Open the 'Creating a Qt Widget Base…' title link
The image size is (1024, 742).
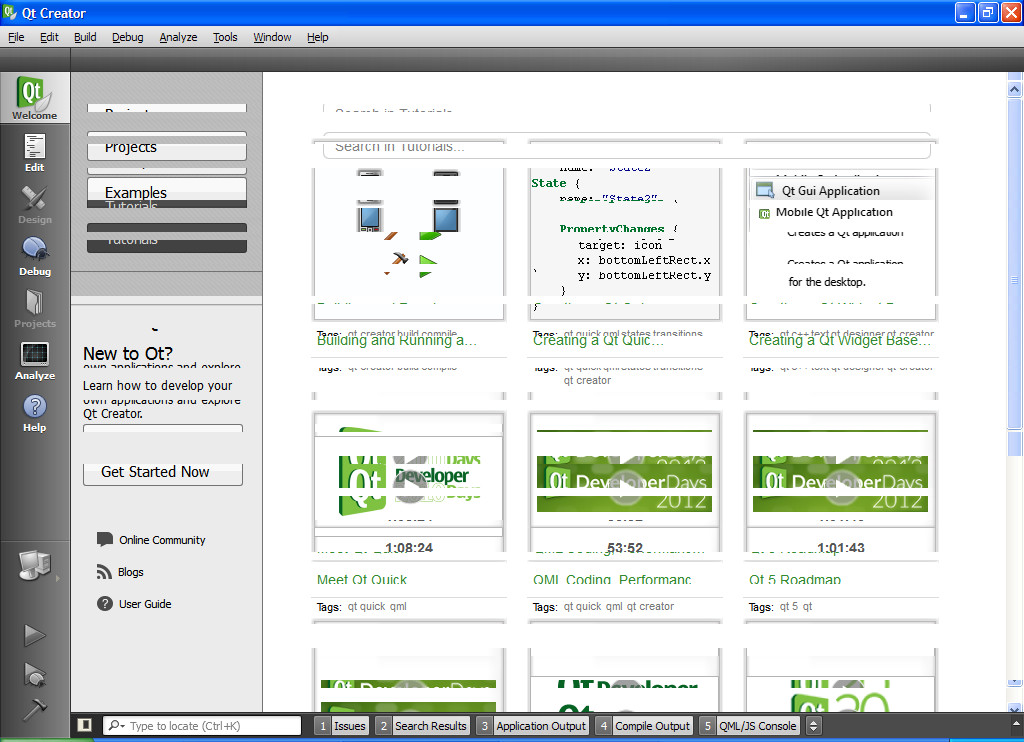840,340
